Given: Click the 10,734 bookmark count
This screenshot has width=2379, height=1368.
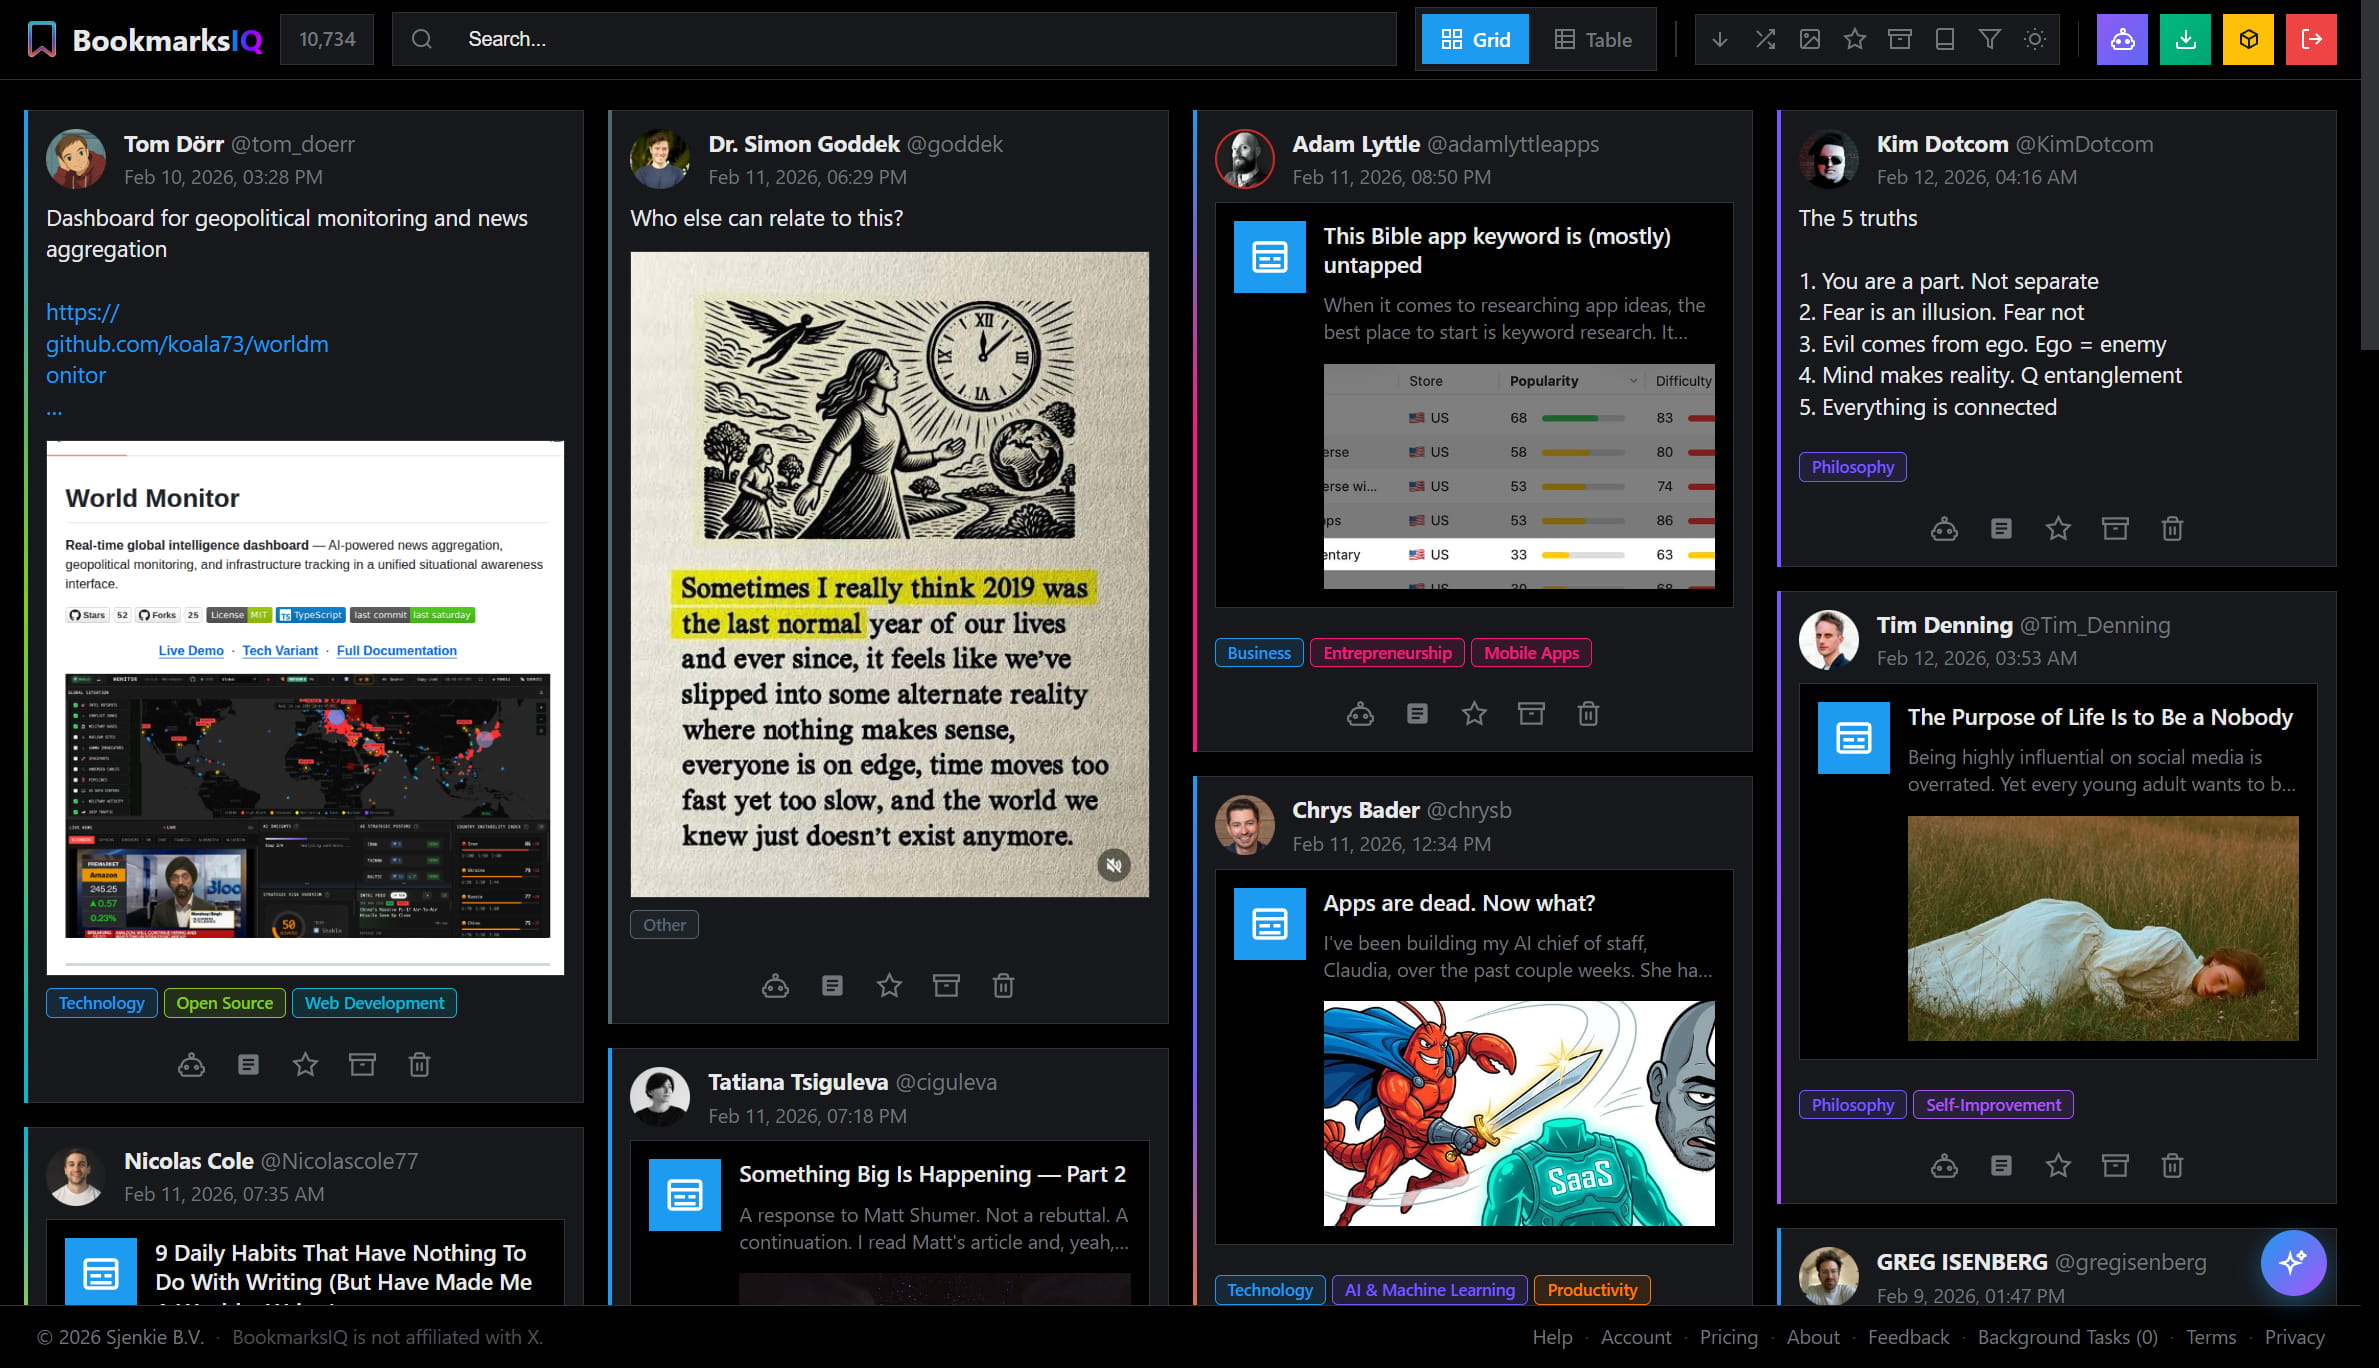Looking at the screenshot, I should [327, 39].
